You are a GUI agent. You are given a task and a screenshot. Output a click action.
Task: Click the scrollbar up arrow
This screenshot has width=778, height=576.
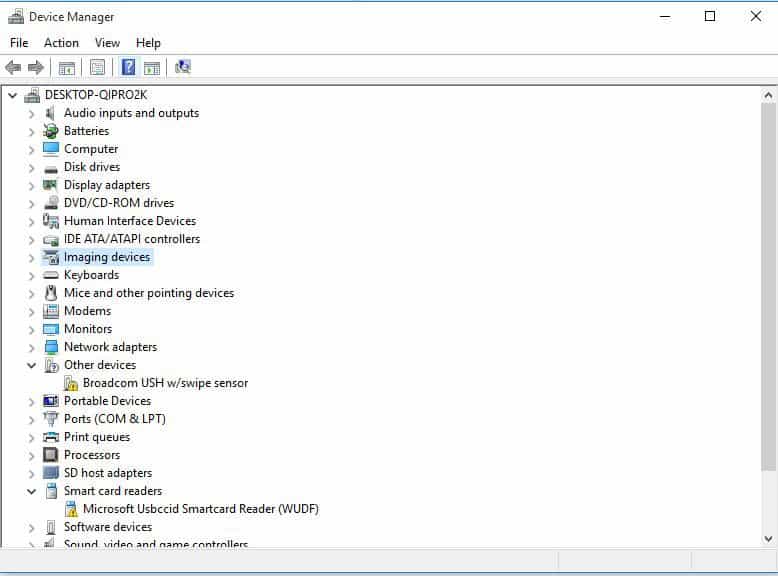[x=768, y=95]
